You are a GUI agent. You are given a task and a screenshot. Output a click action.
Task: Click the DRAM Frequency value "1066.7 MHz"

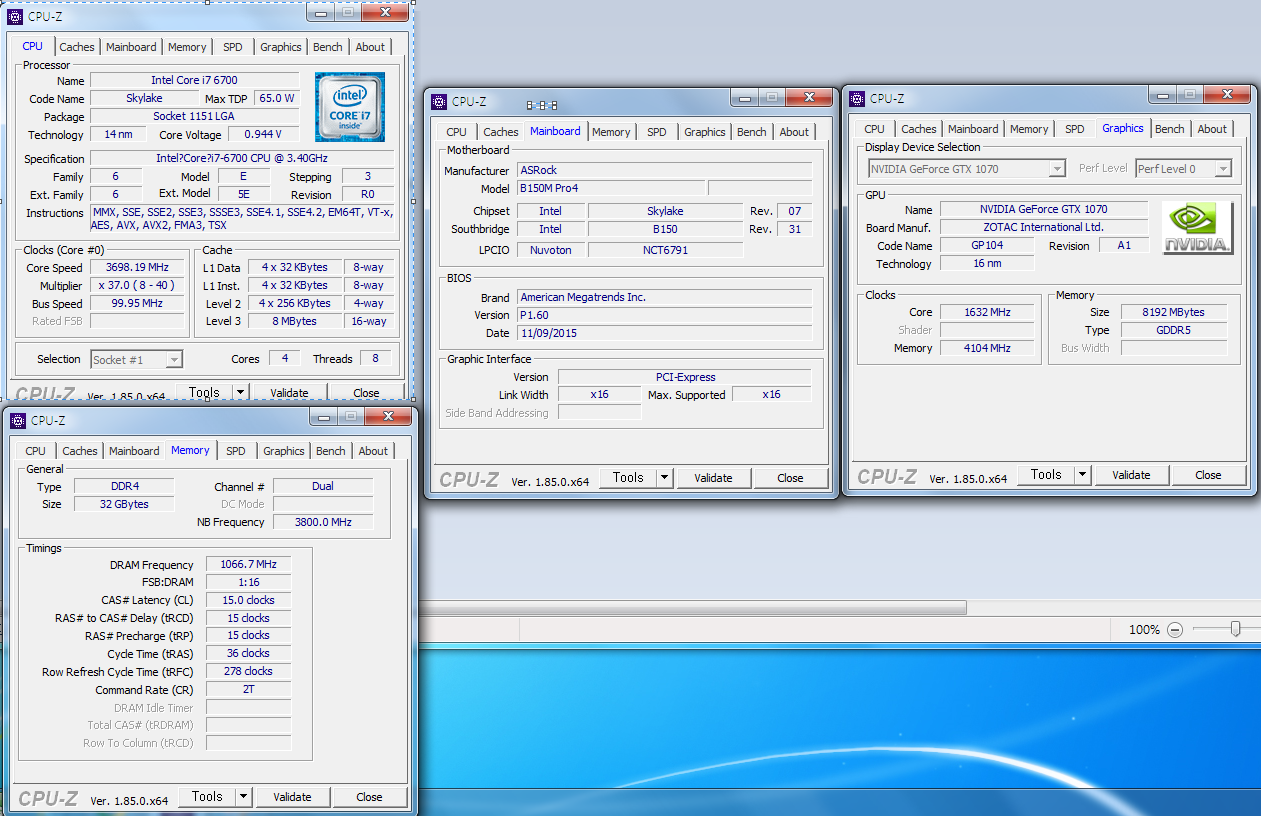coord(248,564)
